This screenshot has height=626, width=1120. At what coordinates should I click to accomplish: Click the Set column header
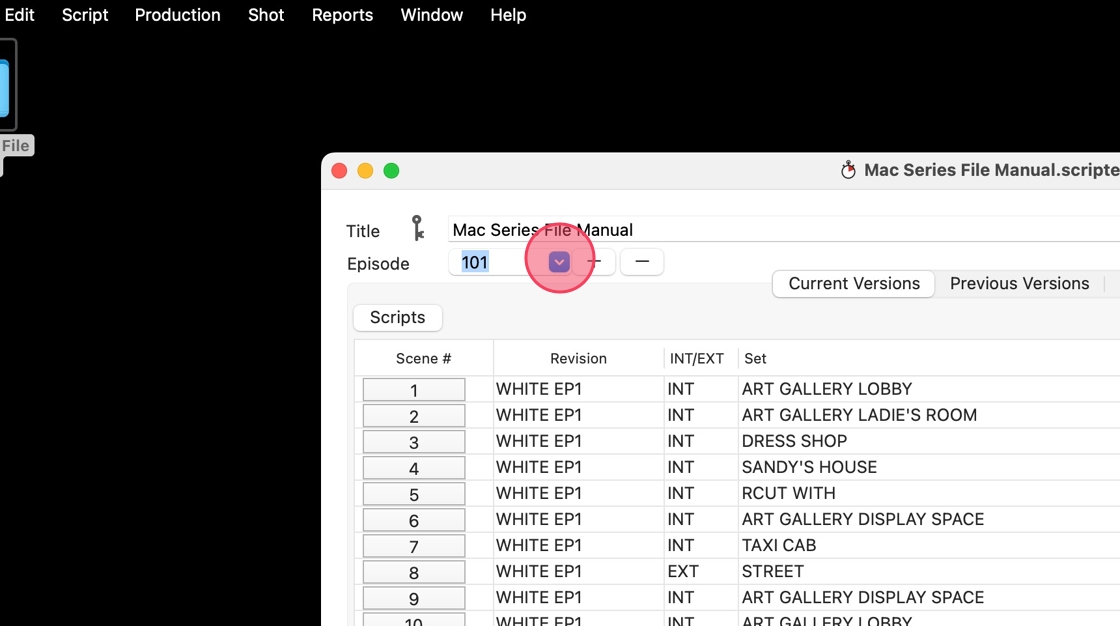(x=755, y=359)
